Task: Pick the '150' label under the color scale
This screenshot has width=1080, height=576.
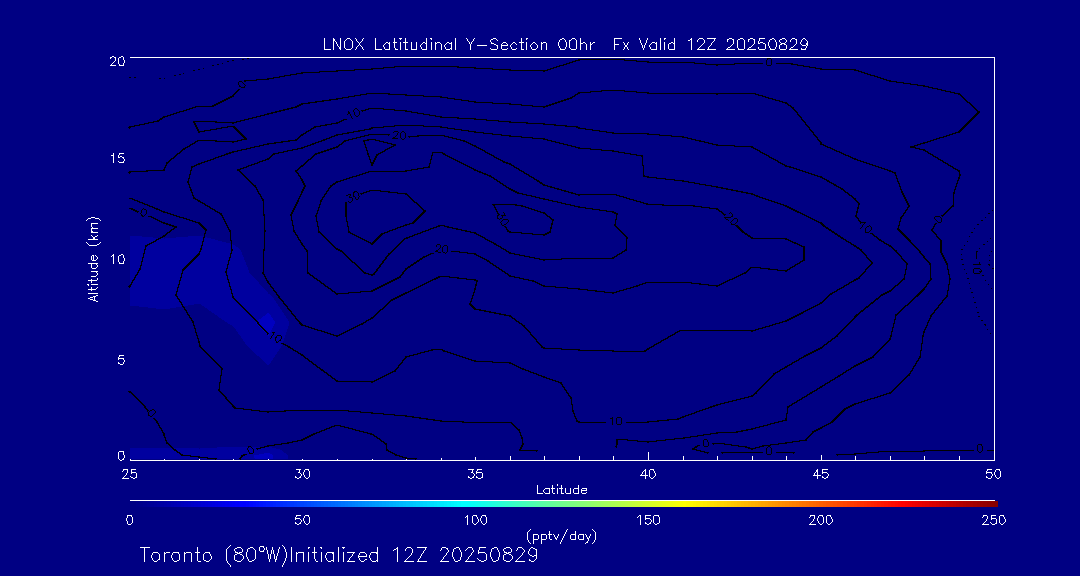Action: click(x=648, y=520)
